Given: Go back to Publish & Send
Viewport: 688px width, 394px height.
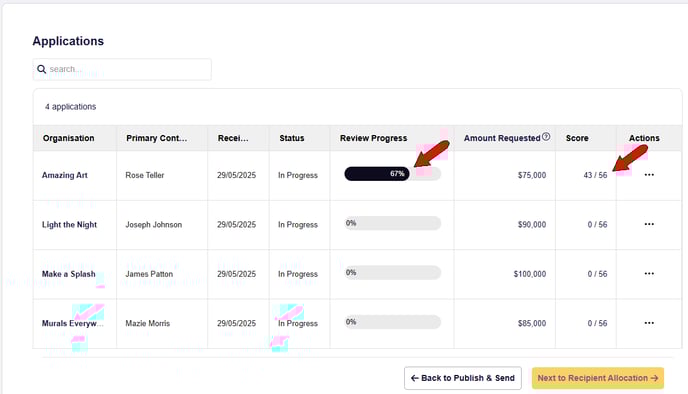Looking at the screenshot, I should pyautogui.click(x=462, y=378).
